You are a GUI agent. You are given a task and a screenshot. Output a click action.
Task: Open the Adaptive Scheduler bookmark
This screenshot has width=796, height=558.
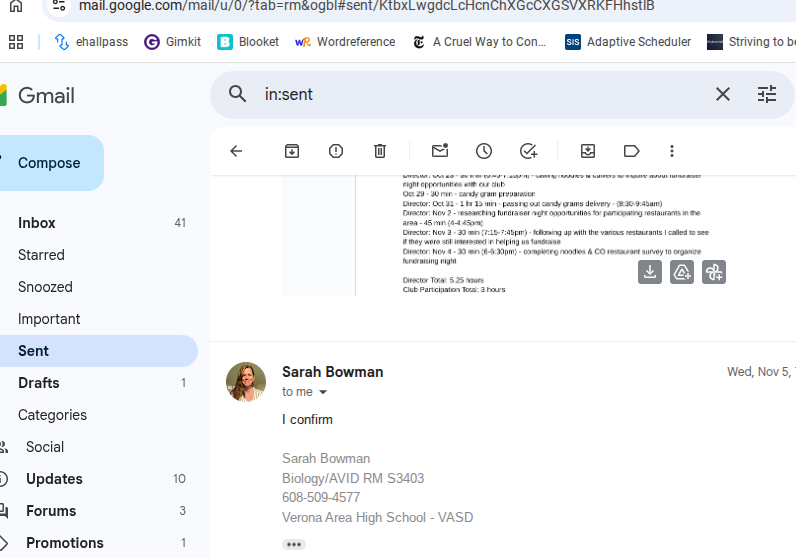[628, 42]
